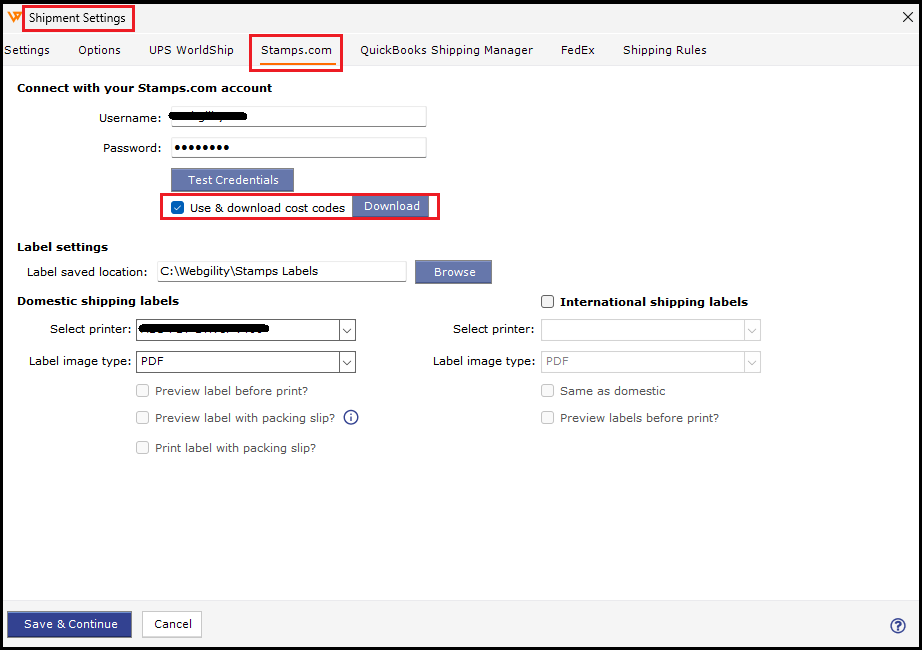
Task: Select the Stamps.com tab
Action: 296,50
